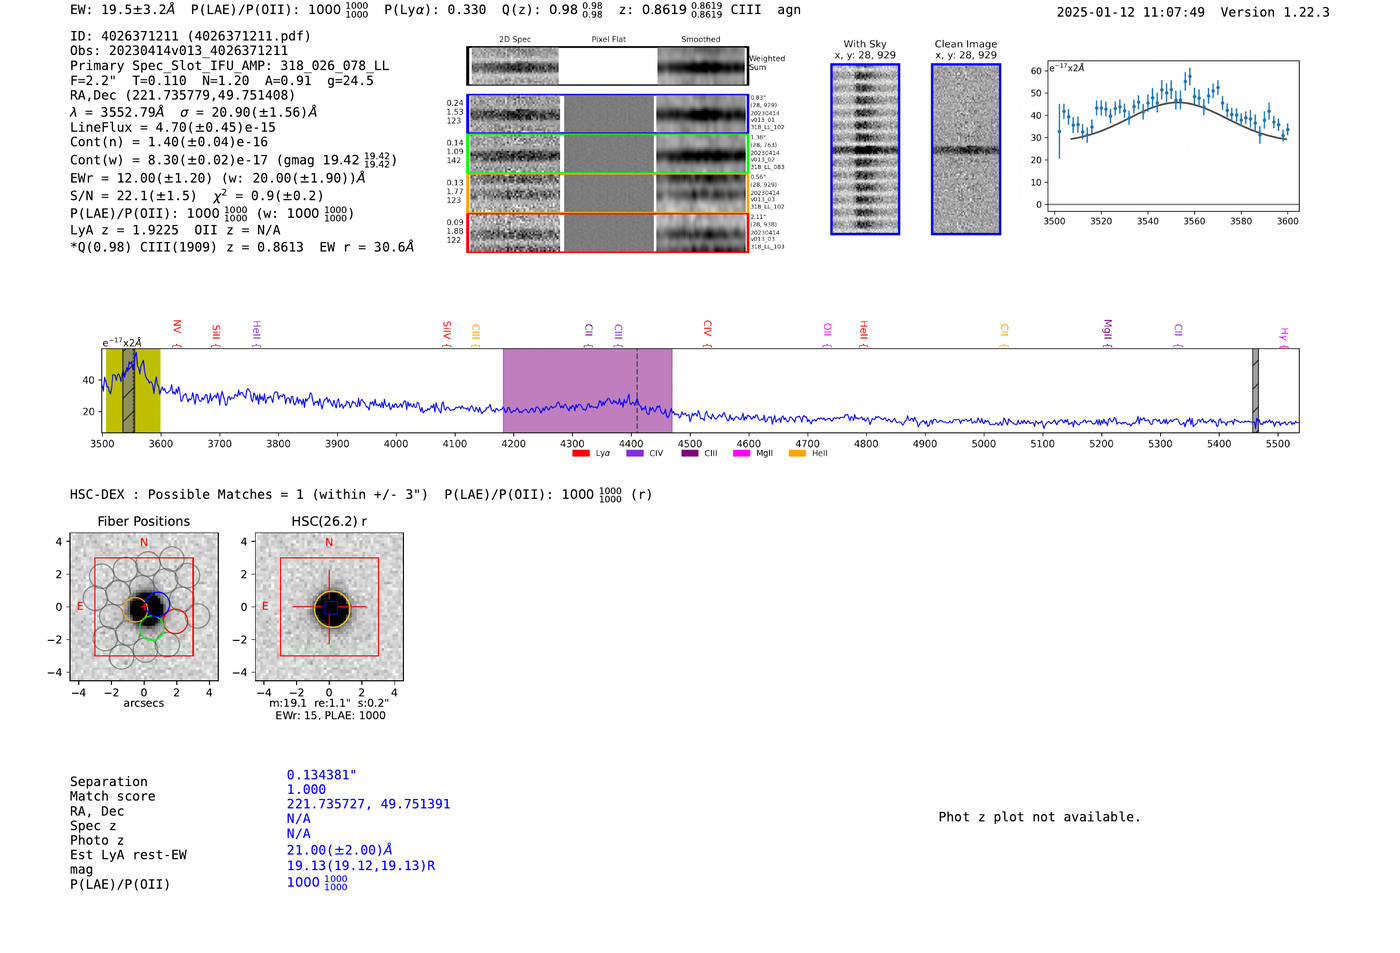Open the With Sky cutout image

click(865, 149)
